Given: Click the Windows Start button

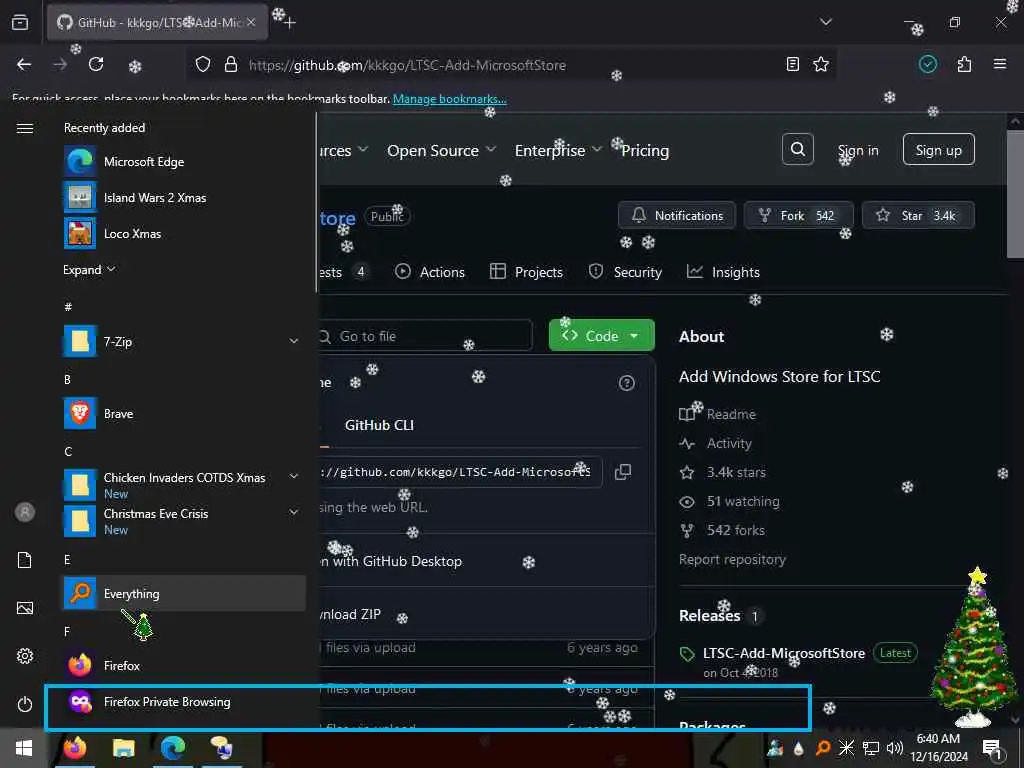Looking at the screenshot, I should 24,748.
